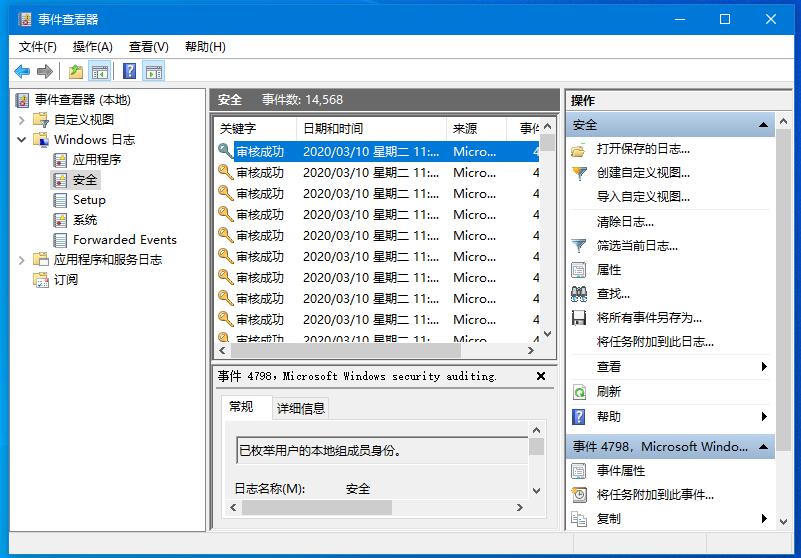Viewport: 801px width, 558px height.
Task: Collapse the Windows 日志 tree node
Action: pos(22,140)
